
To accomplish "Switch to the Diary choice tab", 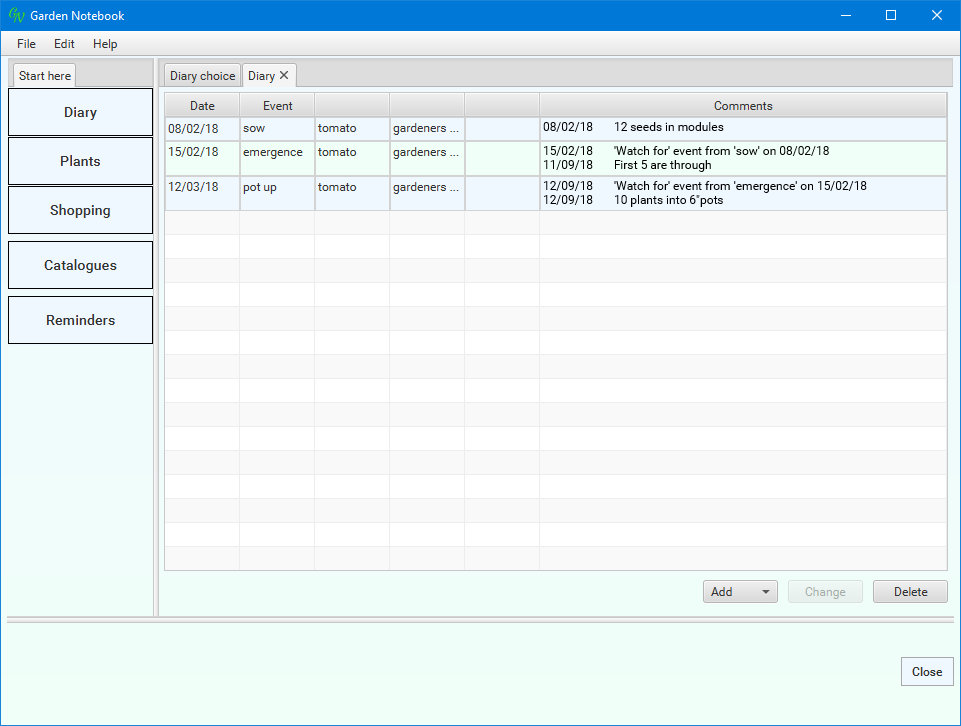I will coord(202,76).
